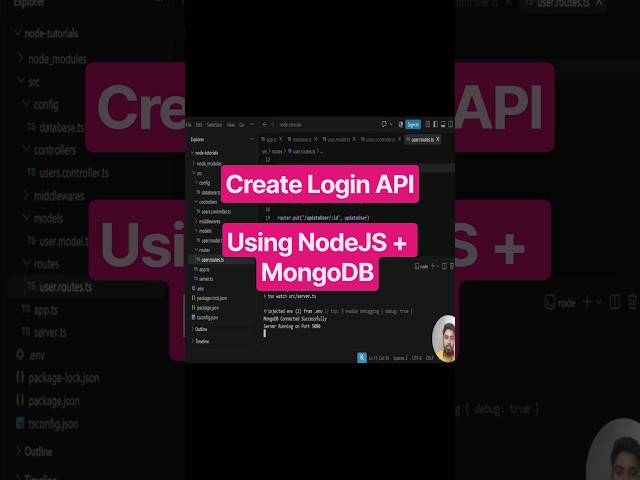This screenshot has height=480, width=640.
Task: Toggle the primary side bar layout icon
Action: coord(436,124)
